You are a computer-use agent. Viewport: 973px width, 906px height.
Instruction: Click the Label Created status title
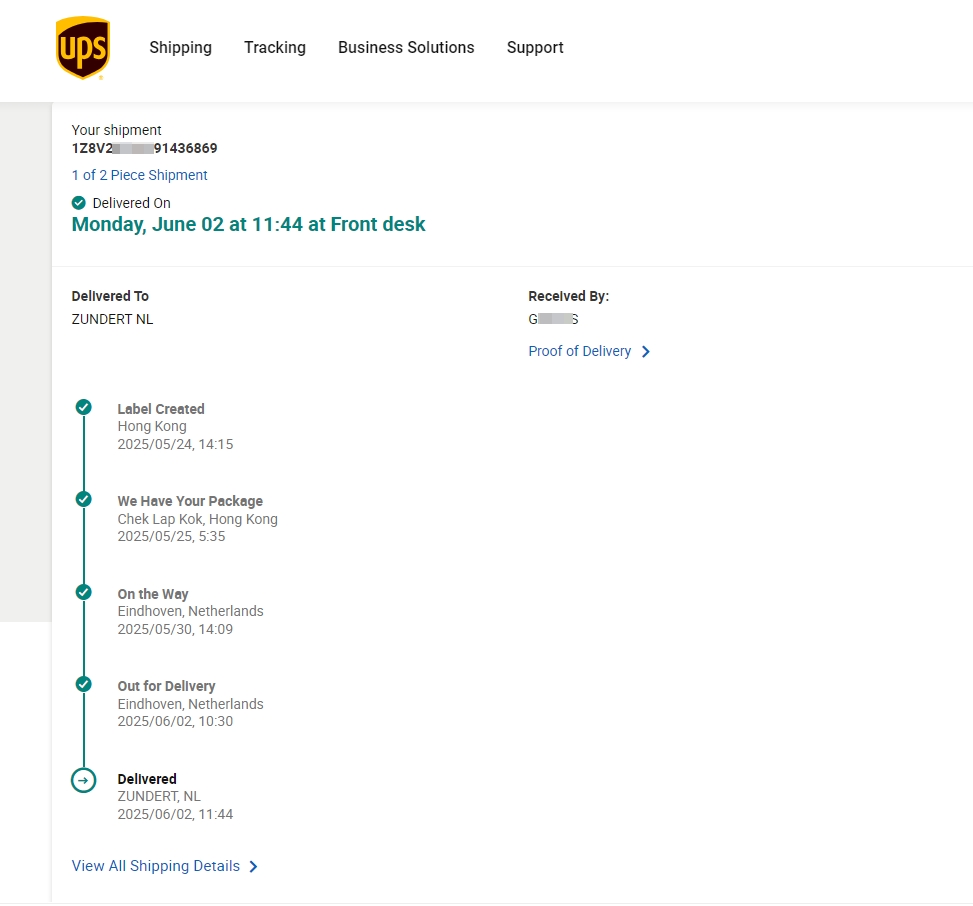point(161,409)
